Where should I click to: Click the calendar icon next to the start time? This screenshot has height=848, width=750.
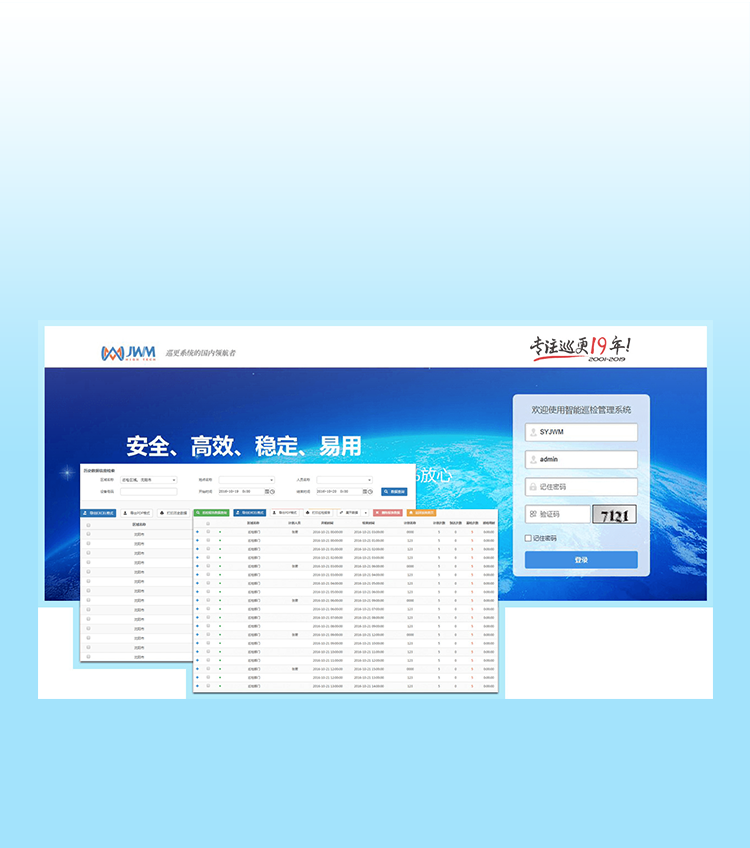267,491
